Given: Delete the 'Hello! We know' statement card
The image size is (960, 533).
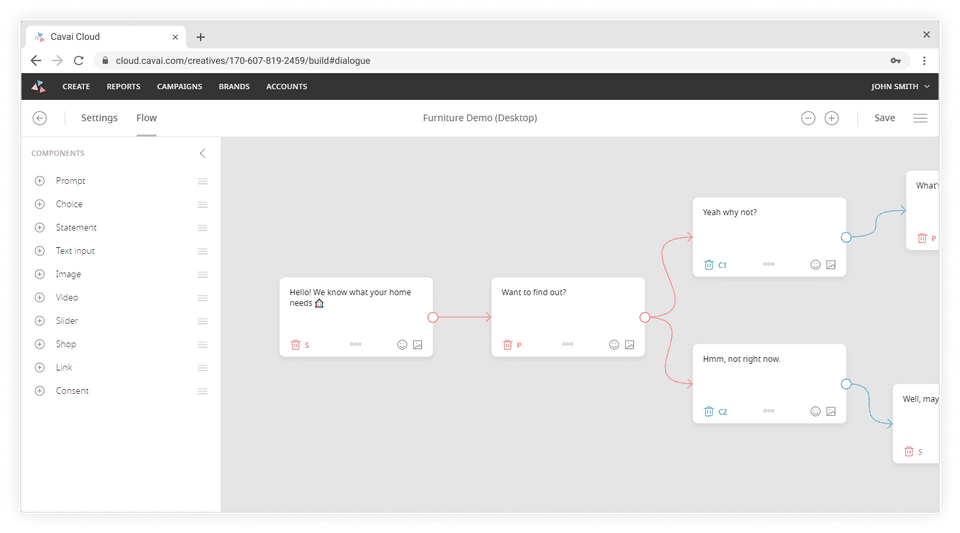Looking at the screenshot, I should 296,345.
